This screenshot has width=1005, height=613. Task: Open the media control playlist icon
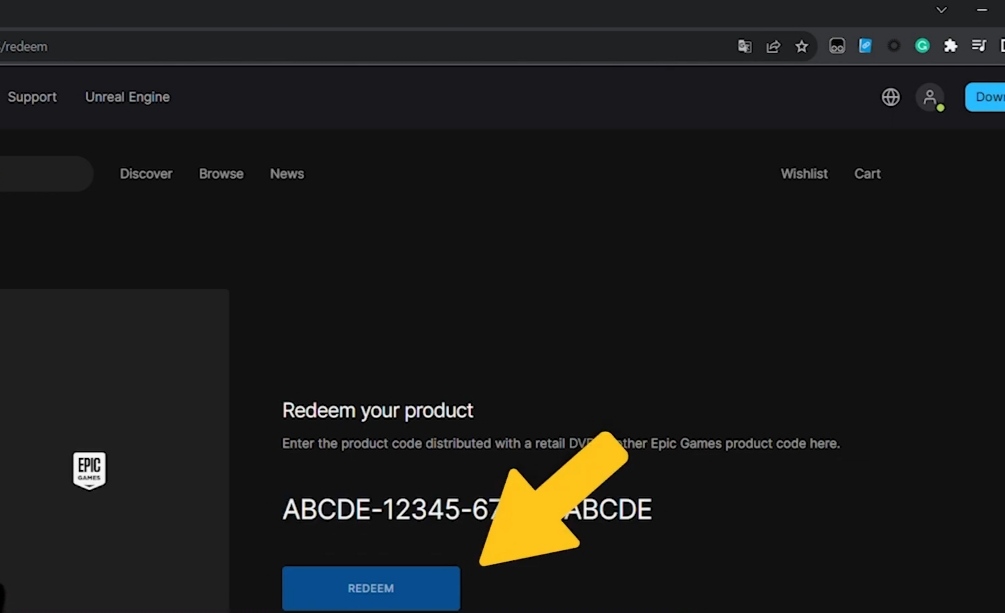[979, 46]
